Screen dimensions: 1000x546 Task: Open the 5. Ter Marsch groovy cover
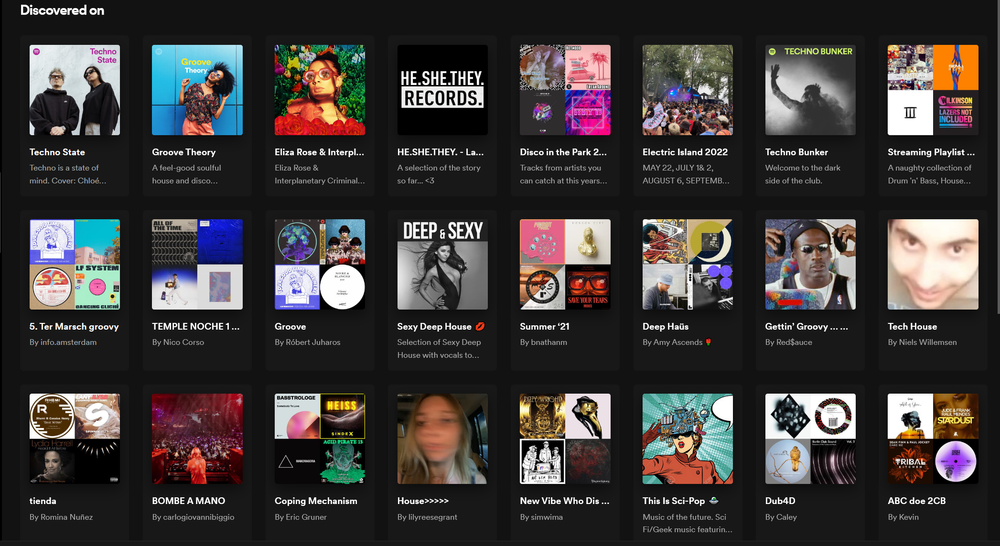tap(75, 265)
